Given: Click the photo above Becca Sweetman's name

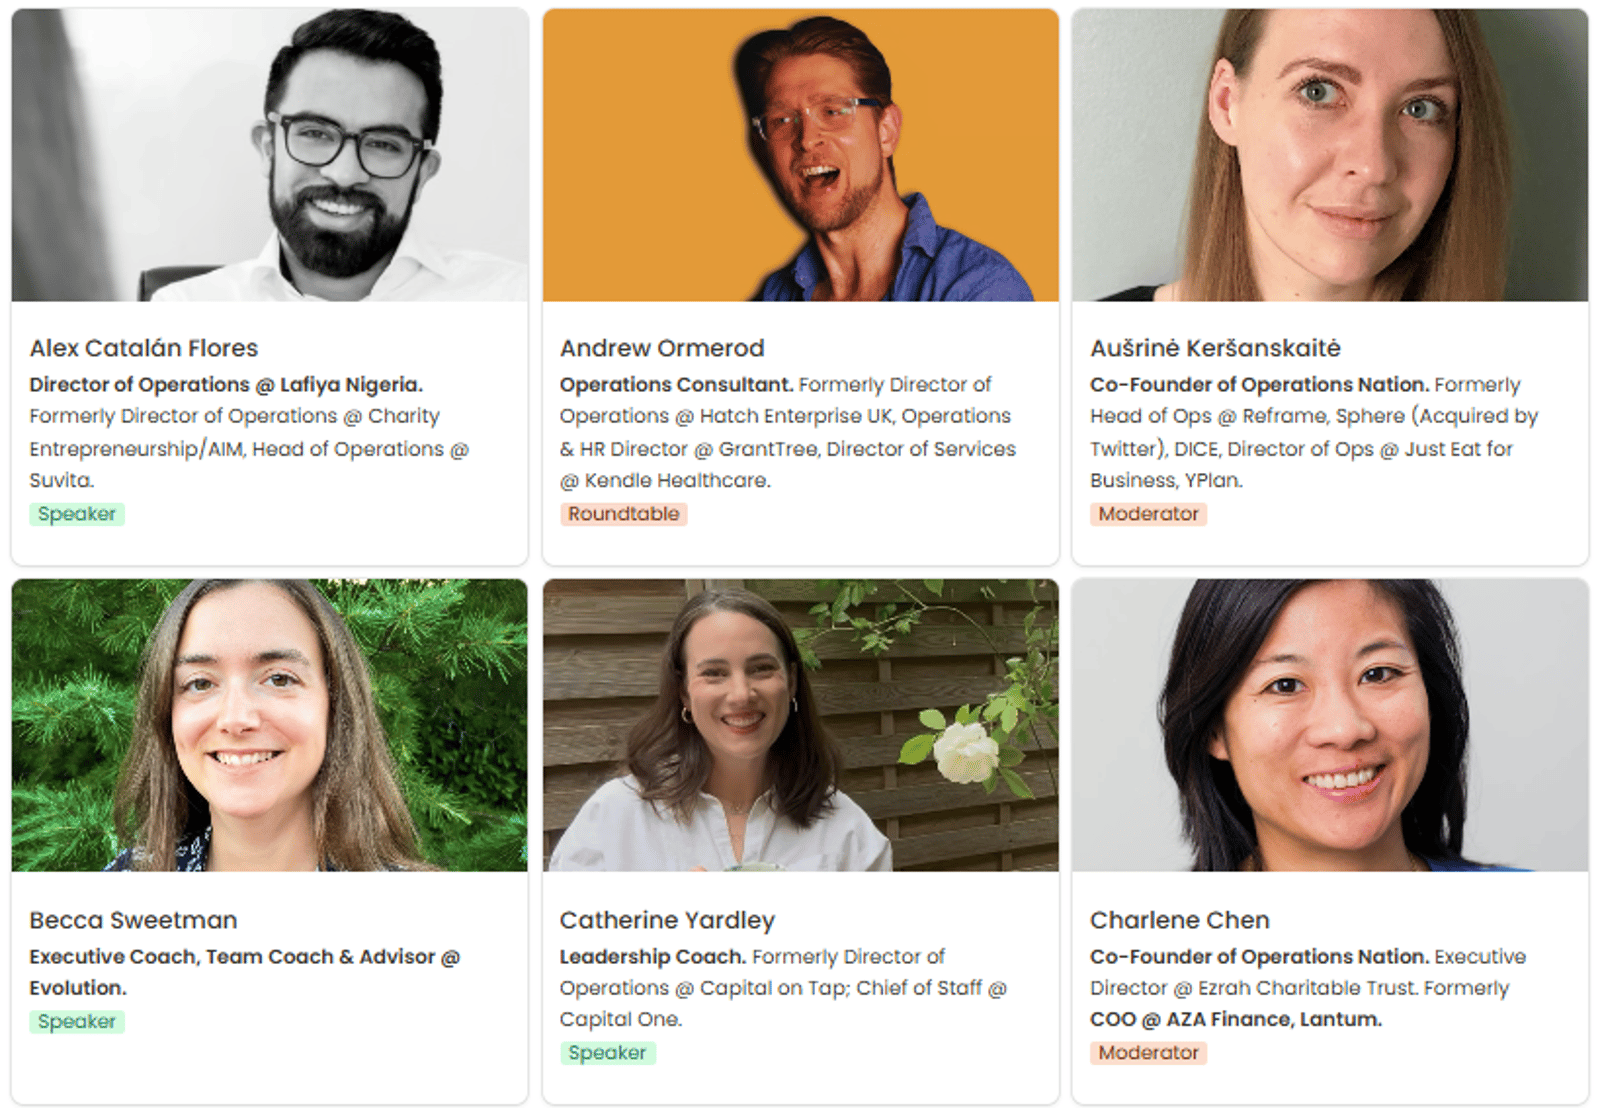Looking at the screenshot, I should coord(269,725).
